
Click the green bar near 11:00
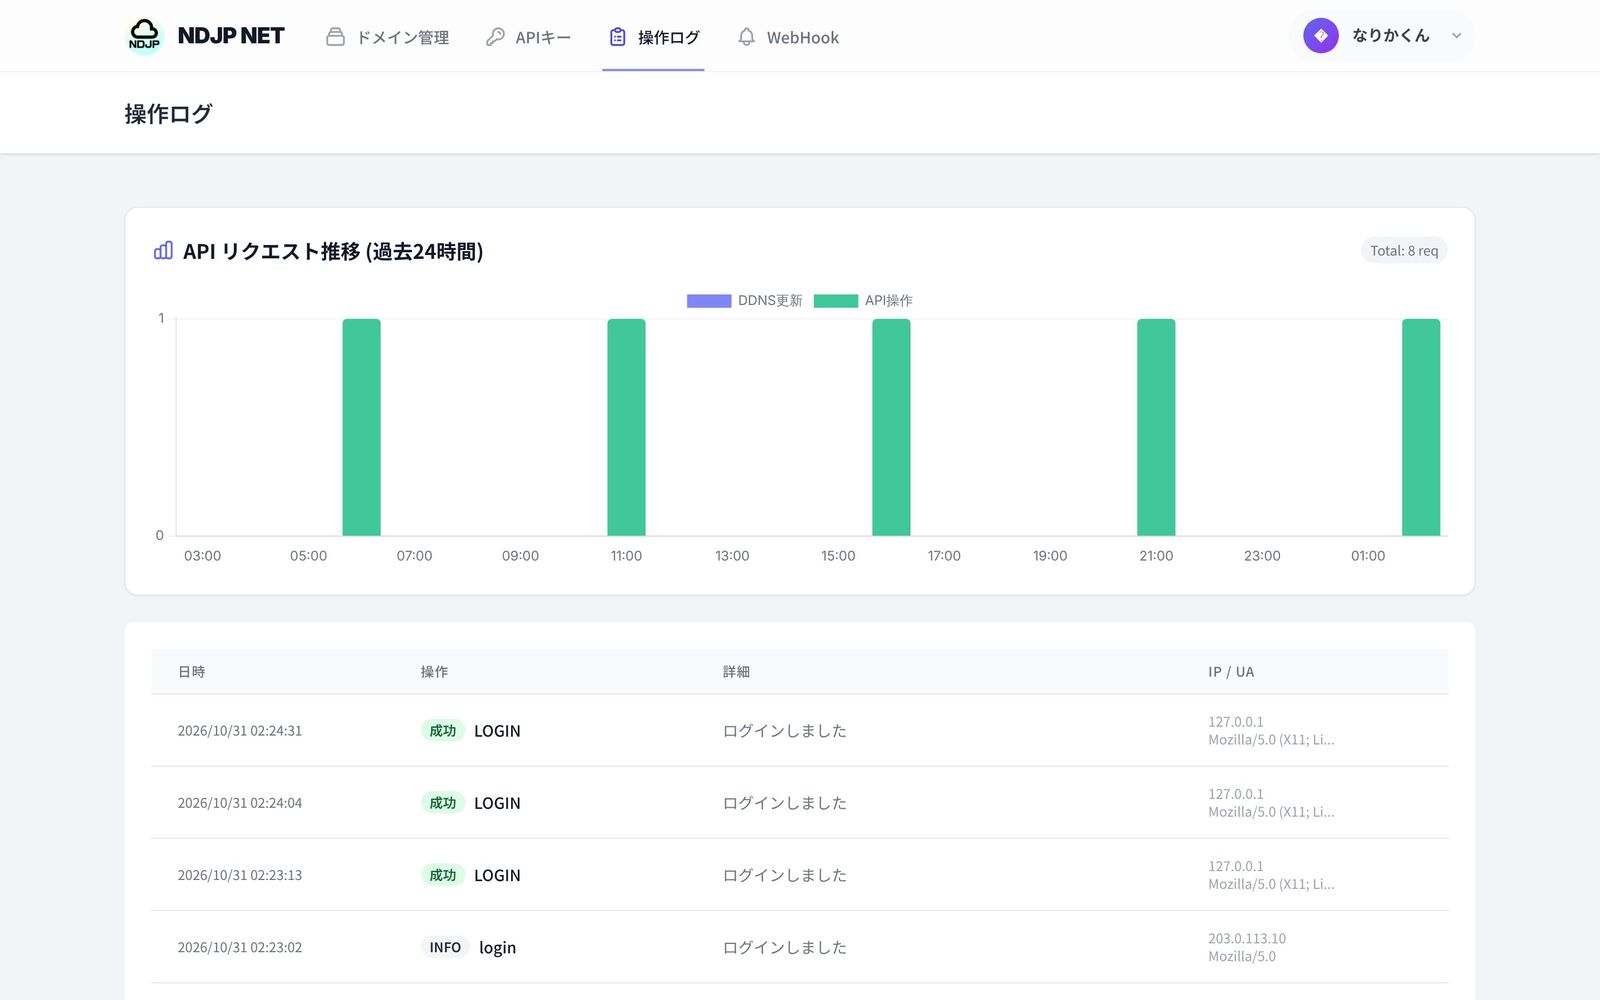tap(626, 427)
